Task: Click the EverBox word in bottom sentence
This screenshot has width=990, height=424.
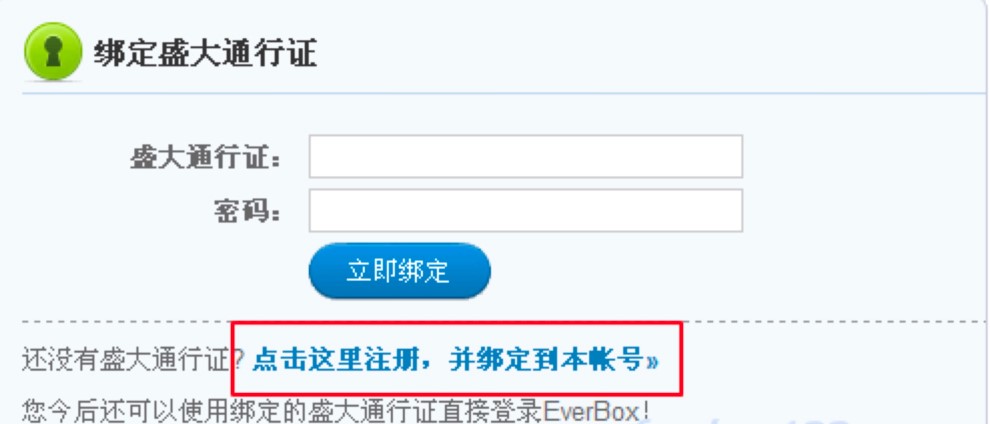Action: pos(592,411)
